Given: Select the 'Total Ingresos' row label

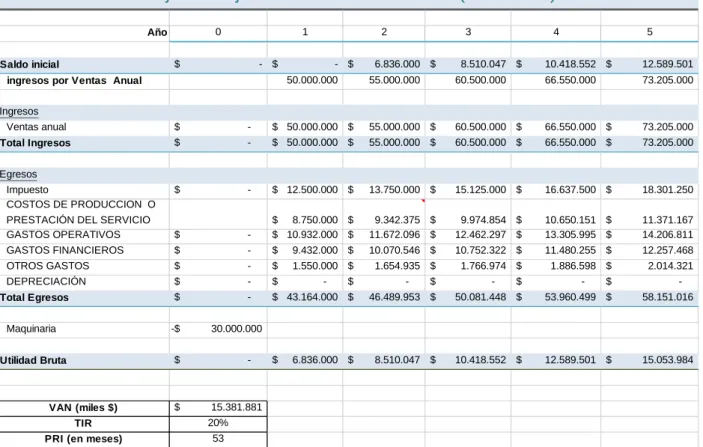Looking at the screenshot, I should point(35,143).
